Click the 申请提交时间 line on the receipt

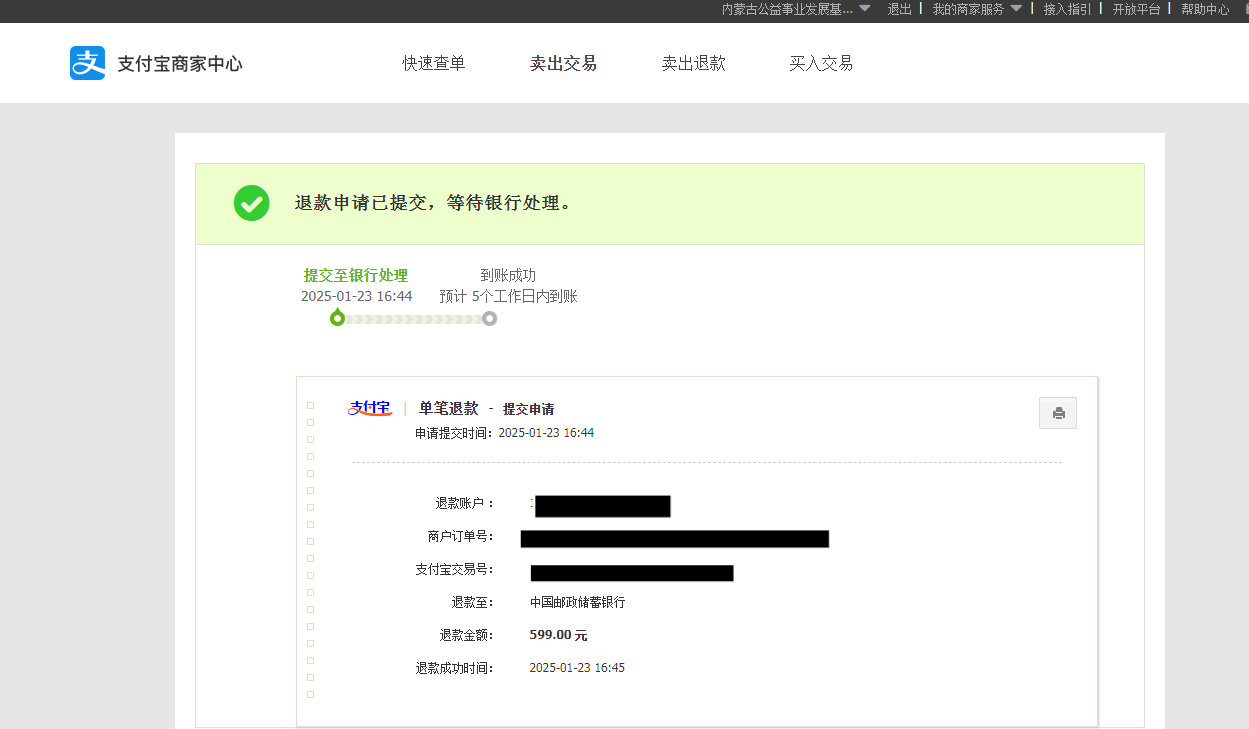coord(505,433)
